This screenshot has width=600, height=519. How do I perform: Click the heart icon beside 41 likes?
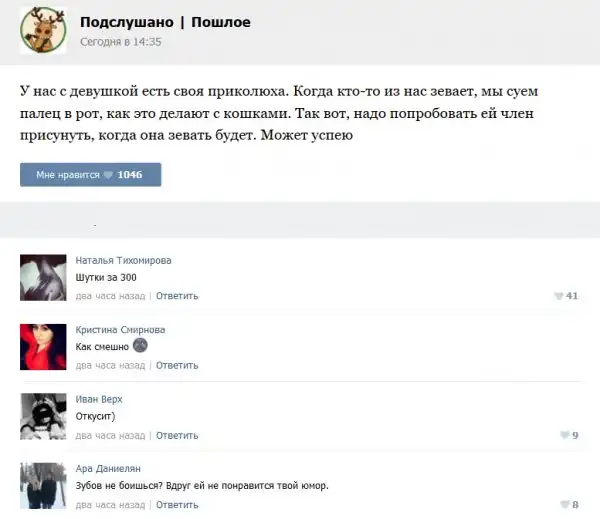click(559, 296)
